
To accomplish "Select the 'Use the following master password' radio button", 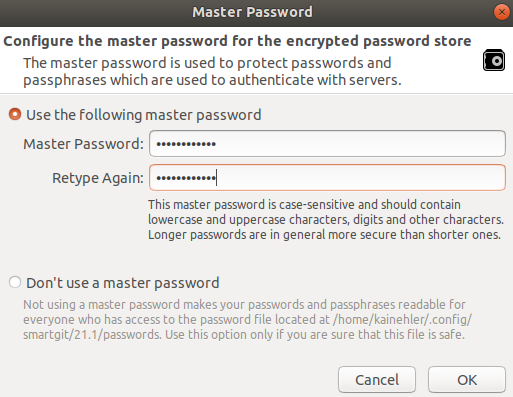I will pyautogui.click(x=15, y=114).
